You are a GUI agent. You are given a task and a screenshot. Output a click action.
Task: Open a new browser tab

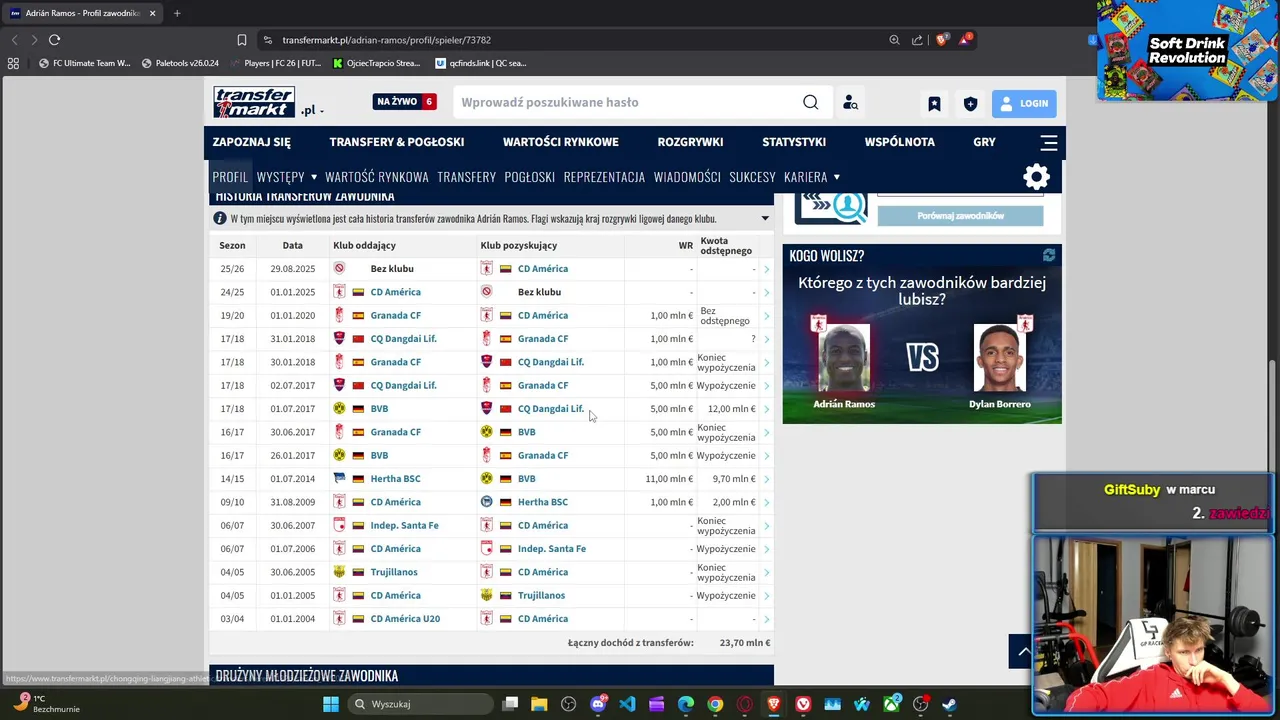tap(177, 13)
